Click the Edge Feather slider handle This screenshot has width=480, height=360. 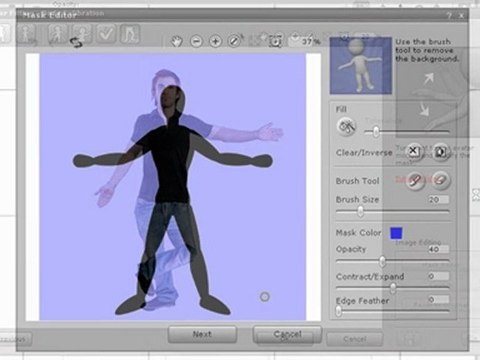(x=339, y=311)
